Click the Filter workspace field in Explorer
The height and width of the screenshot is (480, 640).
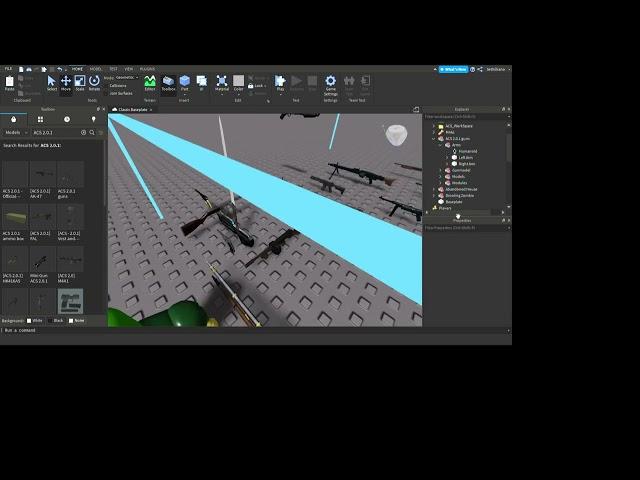pyautogui.click(x=464, y=117)
